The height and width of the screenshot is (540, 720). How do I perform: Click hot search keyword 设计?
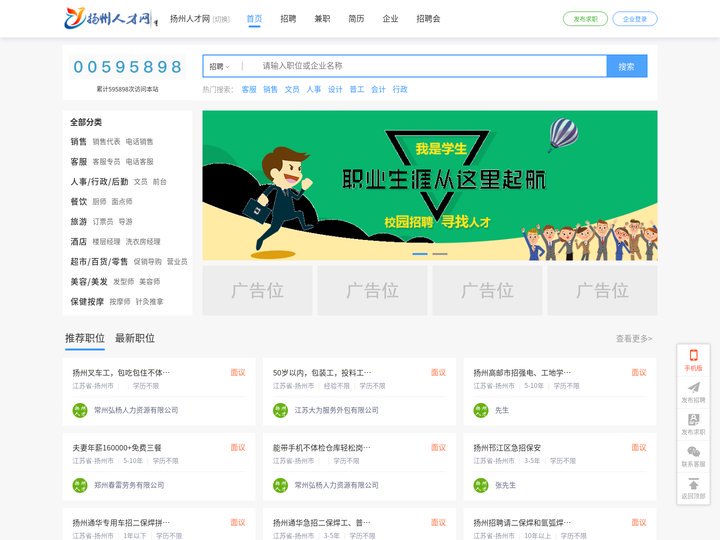pos(335,90)
